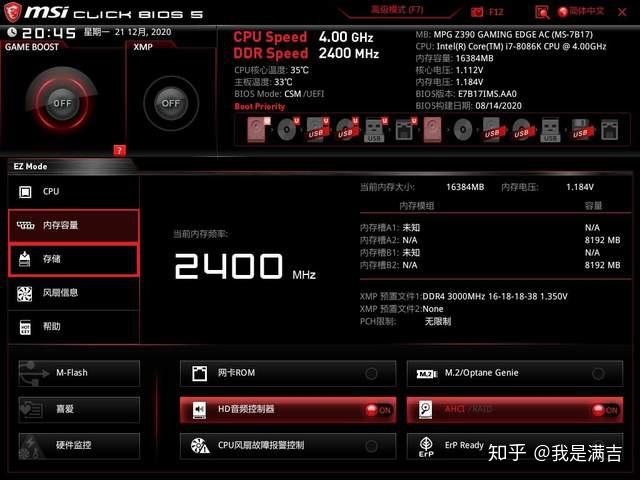Image resolution: width=640 pixels, height=480 pixels.
Task: Select the last network boot icon without badge
Action: (609, 131)
